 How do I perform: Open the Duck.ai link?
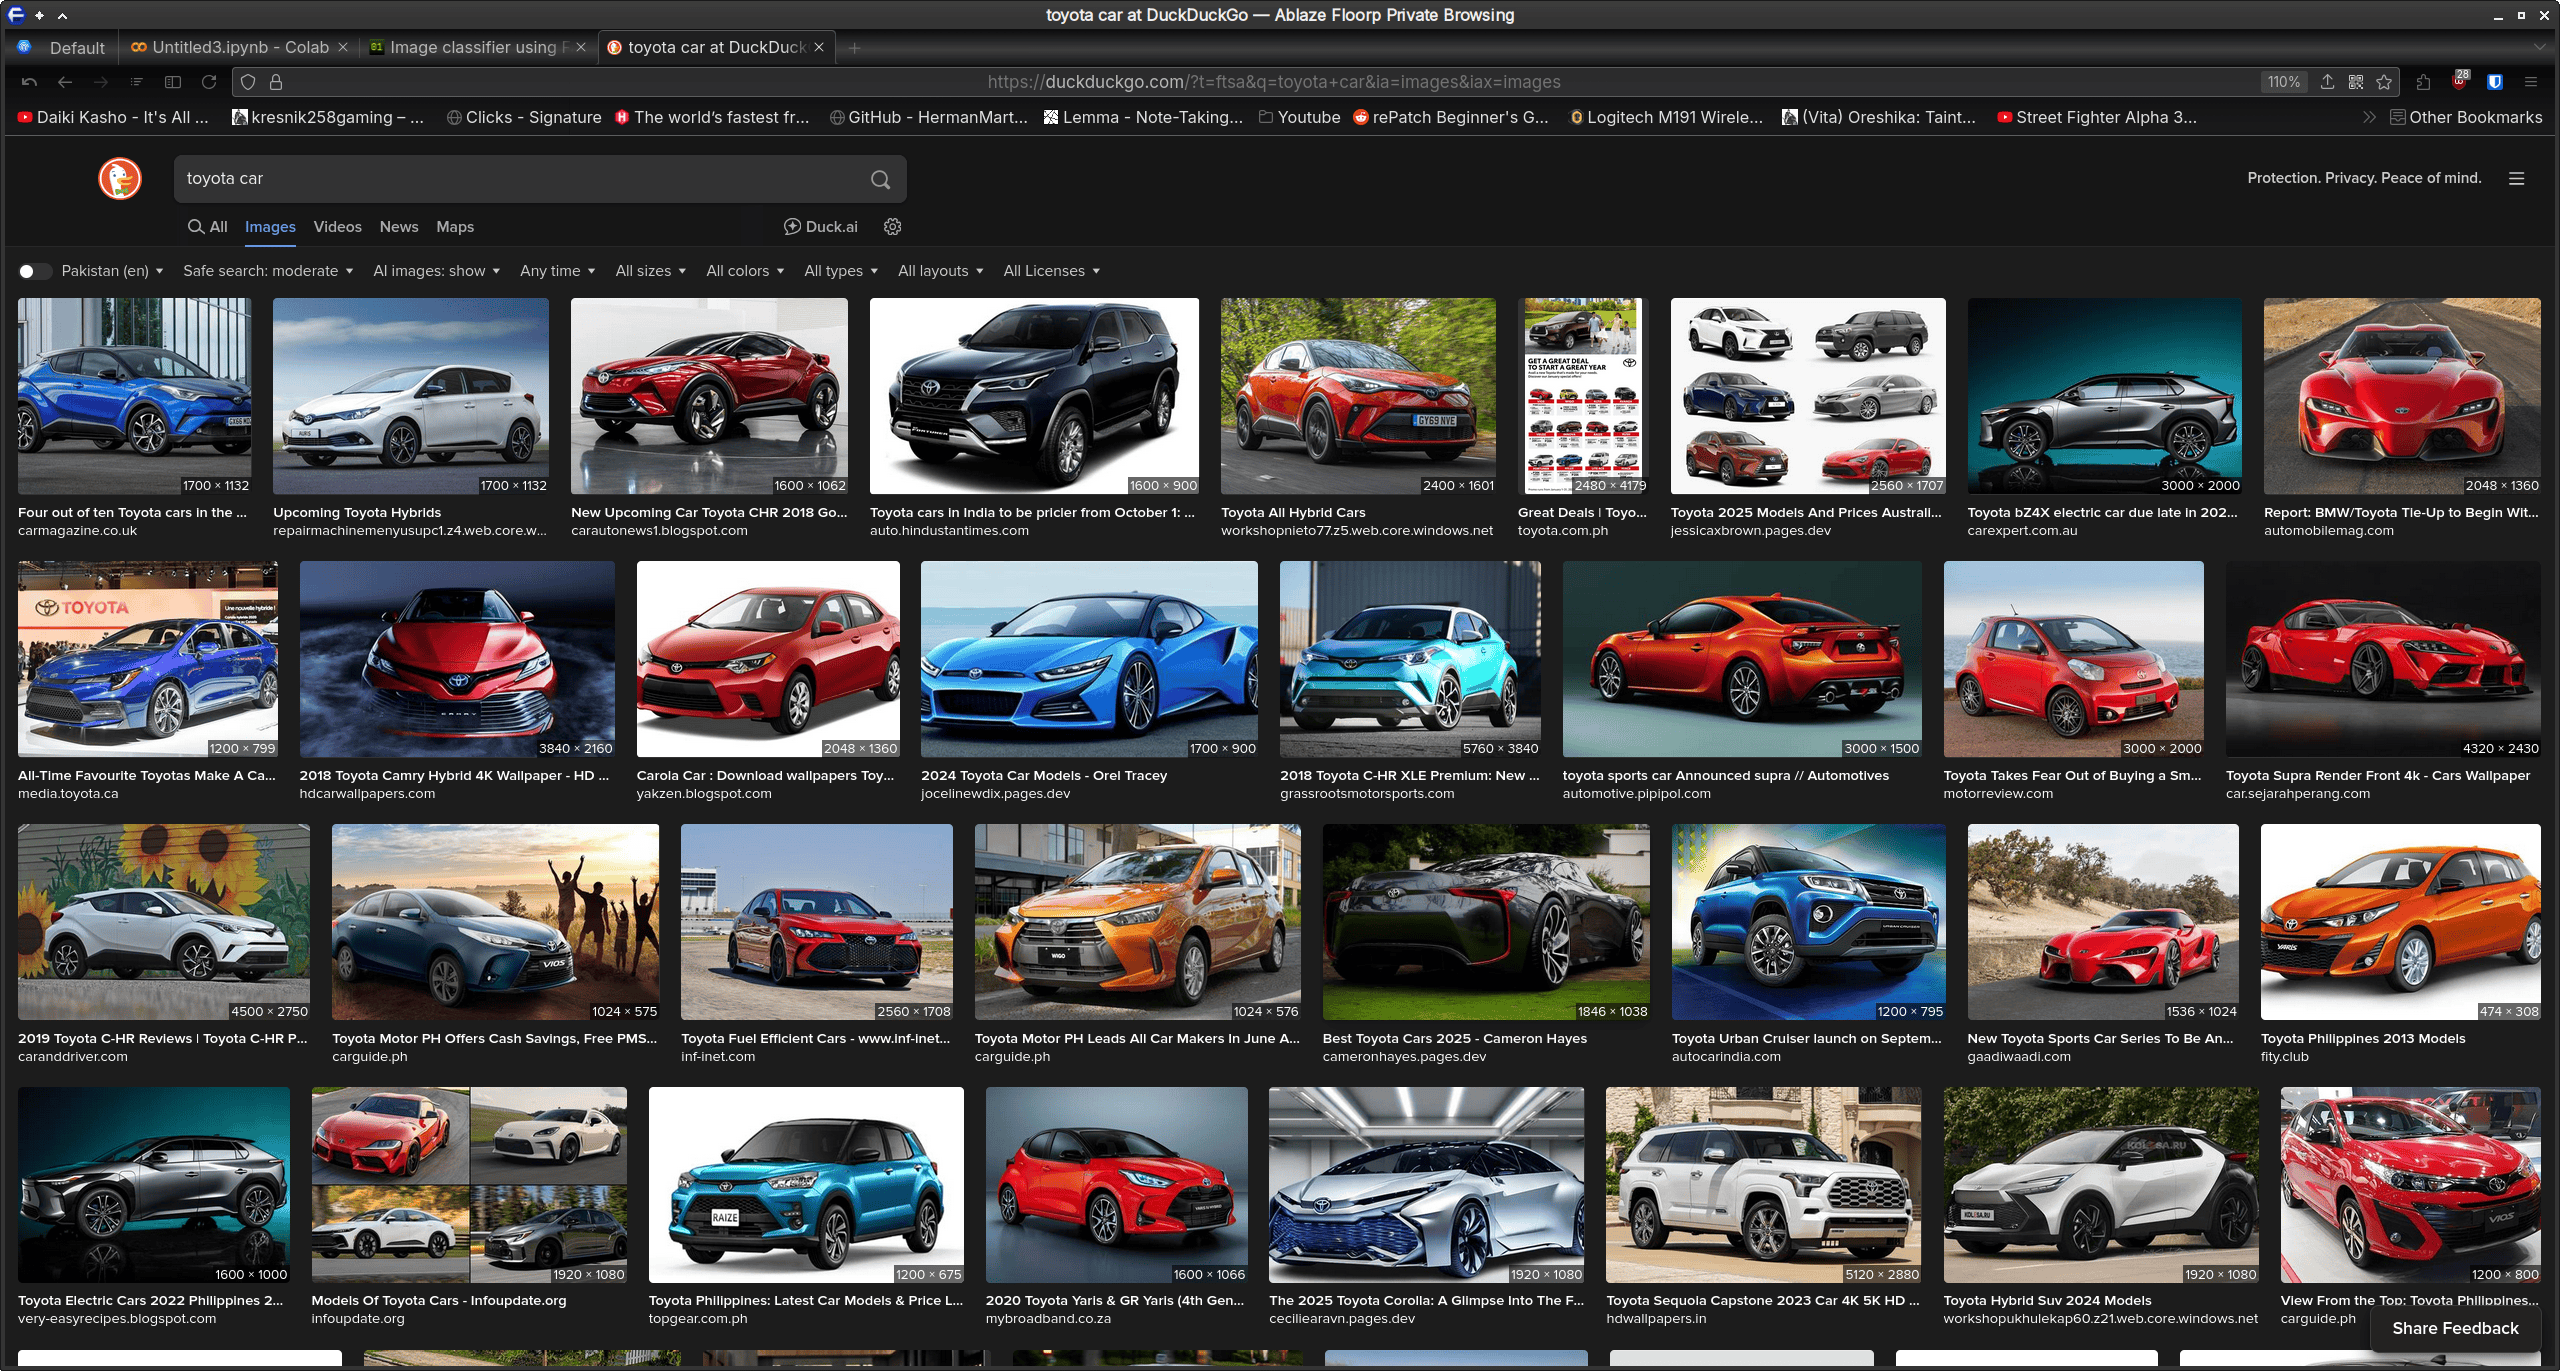click(821, 227)
